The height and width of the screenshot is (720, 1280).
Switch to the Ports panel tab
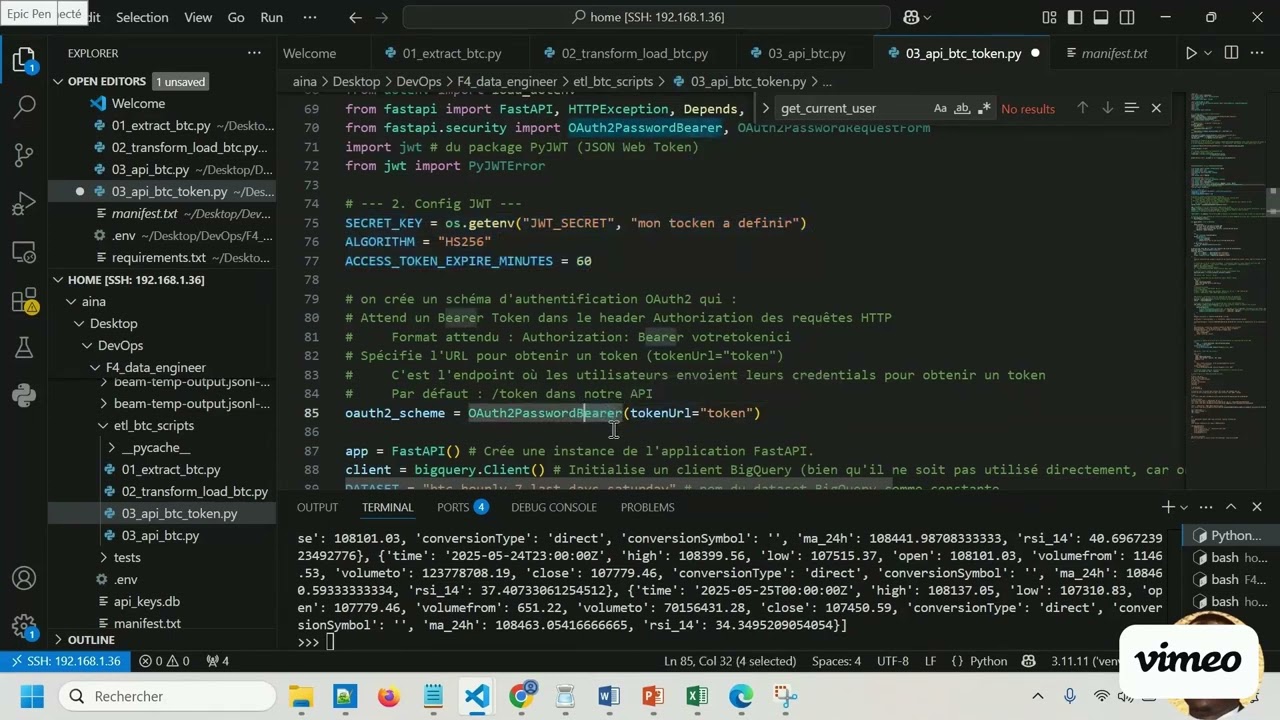tap(453, 507)
